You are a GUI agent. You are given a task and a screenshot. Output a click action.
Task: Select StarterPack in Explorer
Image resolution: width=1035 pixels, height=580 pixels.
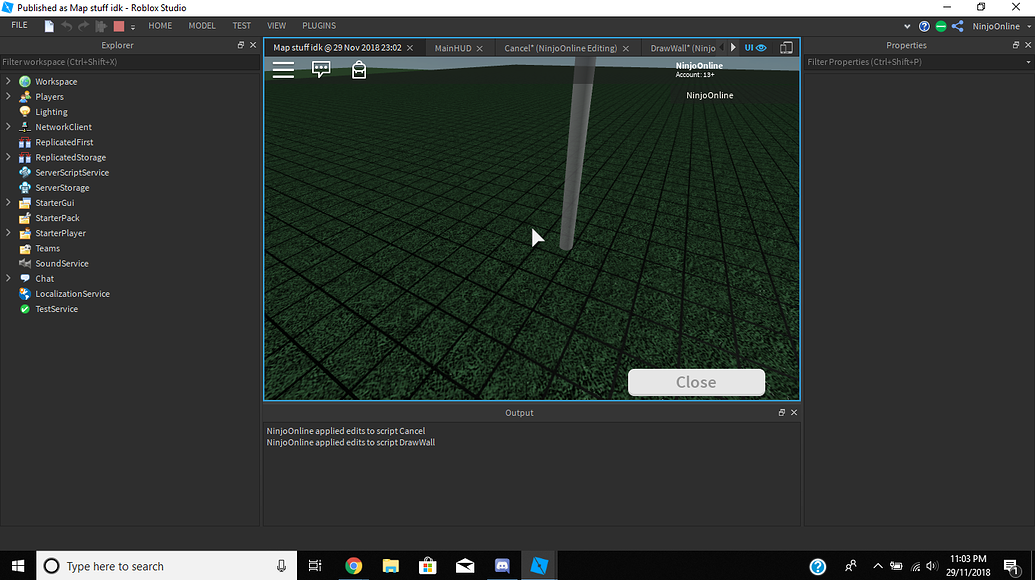tap(57, 218)
